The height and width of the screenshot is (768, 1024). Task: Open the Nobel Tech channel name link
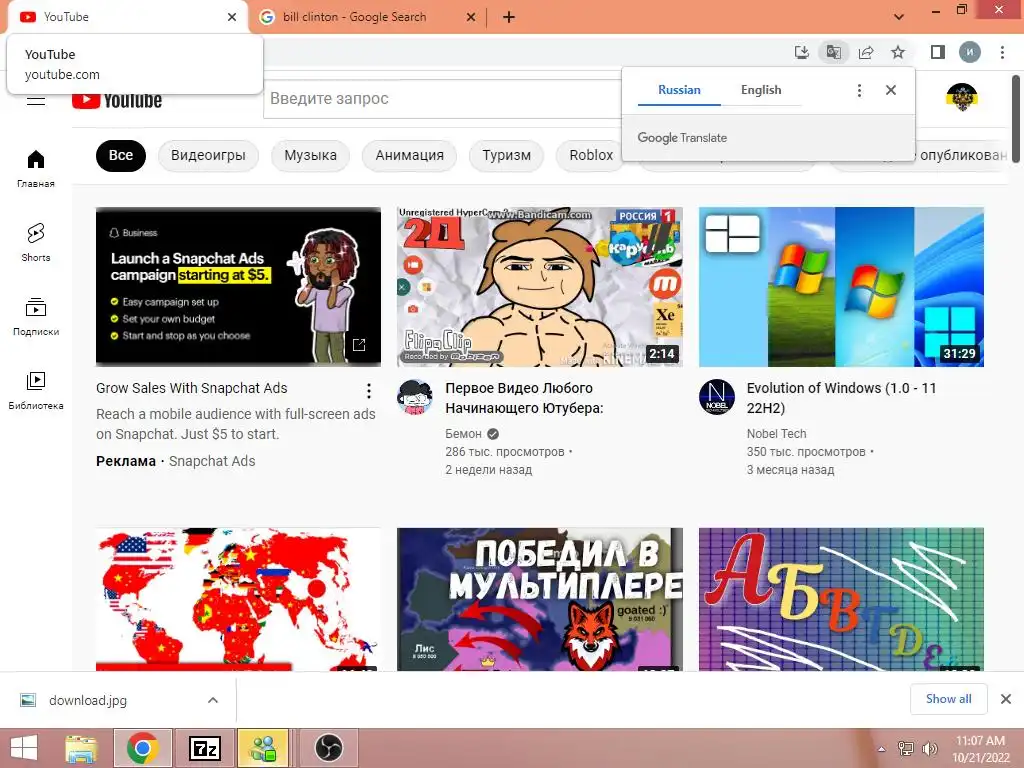tap(776, 434)
